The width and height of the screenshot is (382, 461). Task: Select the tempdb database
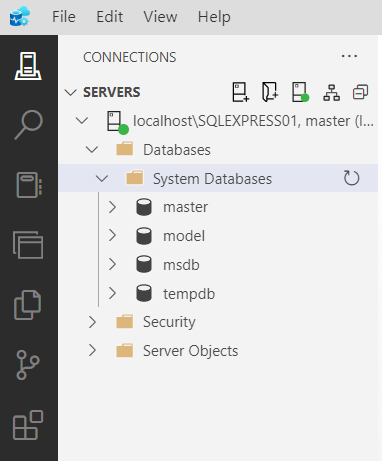click(x=189, y=294)
